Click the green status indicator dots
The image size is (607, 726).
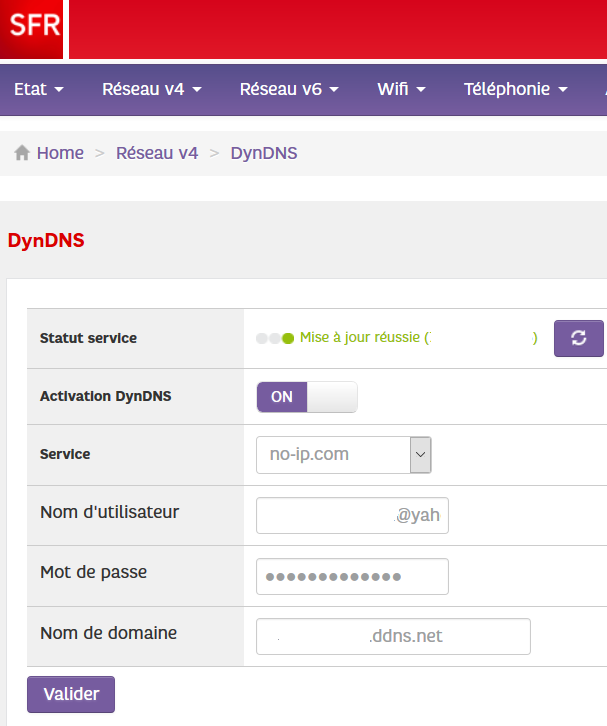pos(275,339)
